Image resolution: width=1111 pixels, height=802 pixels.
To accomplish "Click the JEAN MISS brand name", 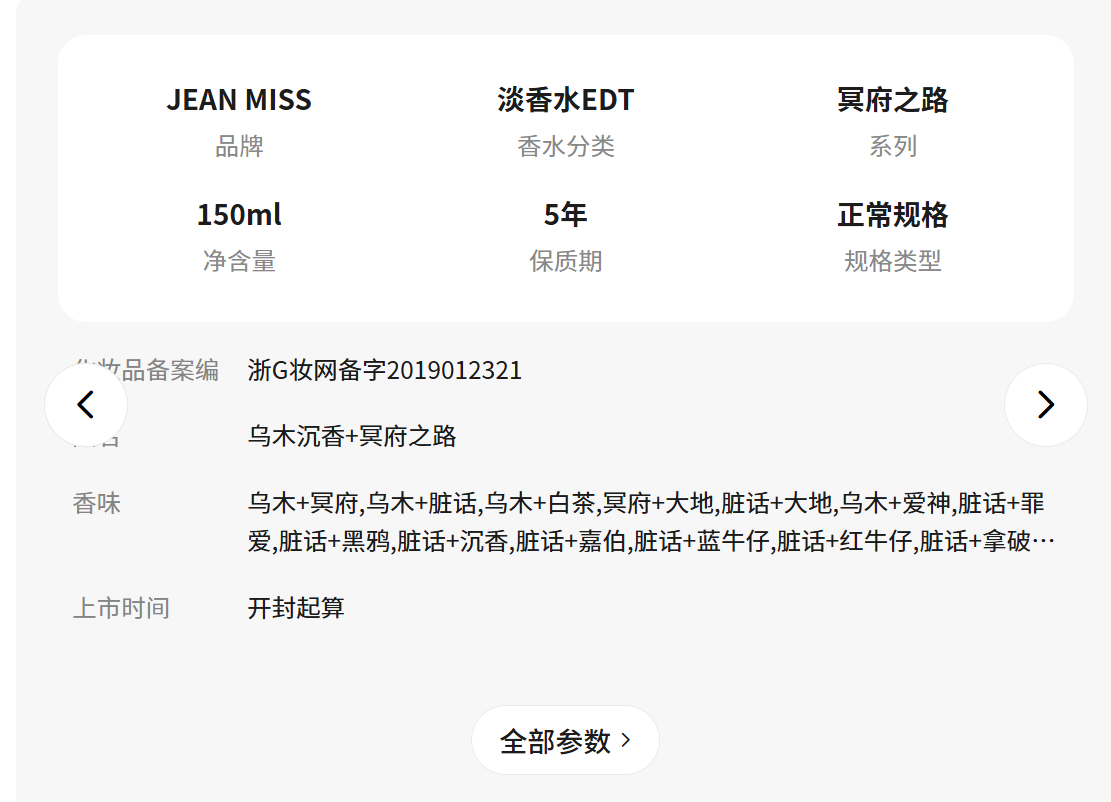I will click(239, 100).
